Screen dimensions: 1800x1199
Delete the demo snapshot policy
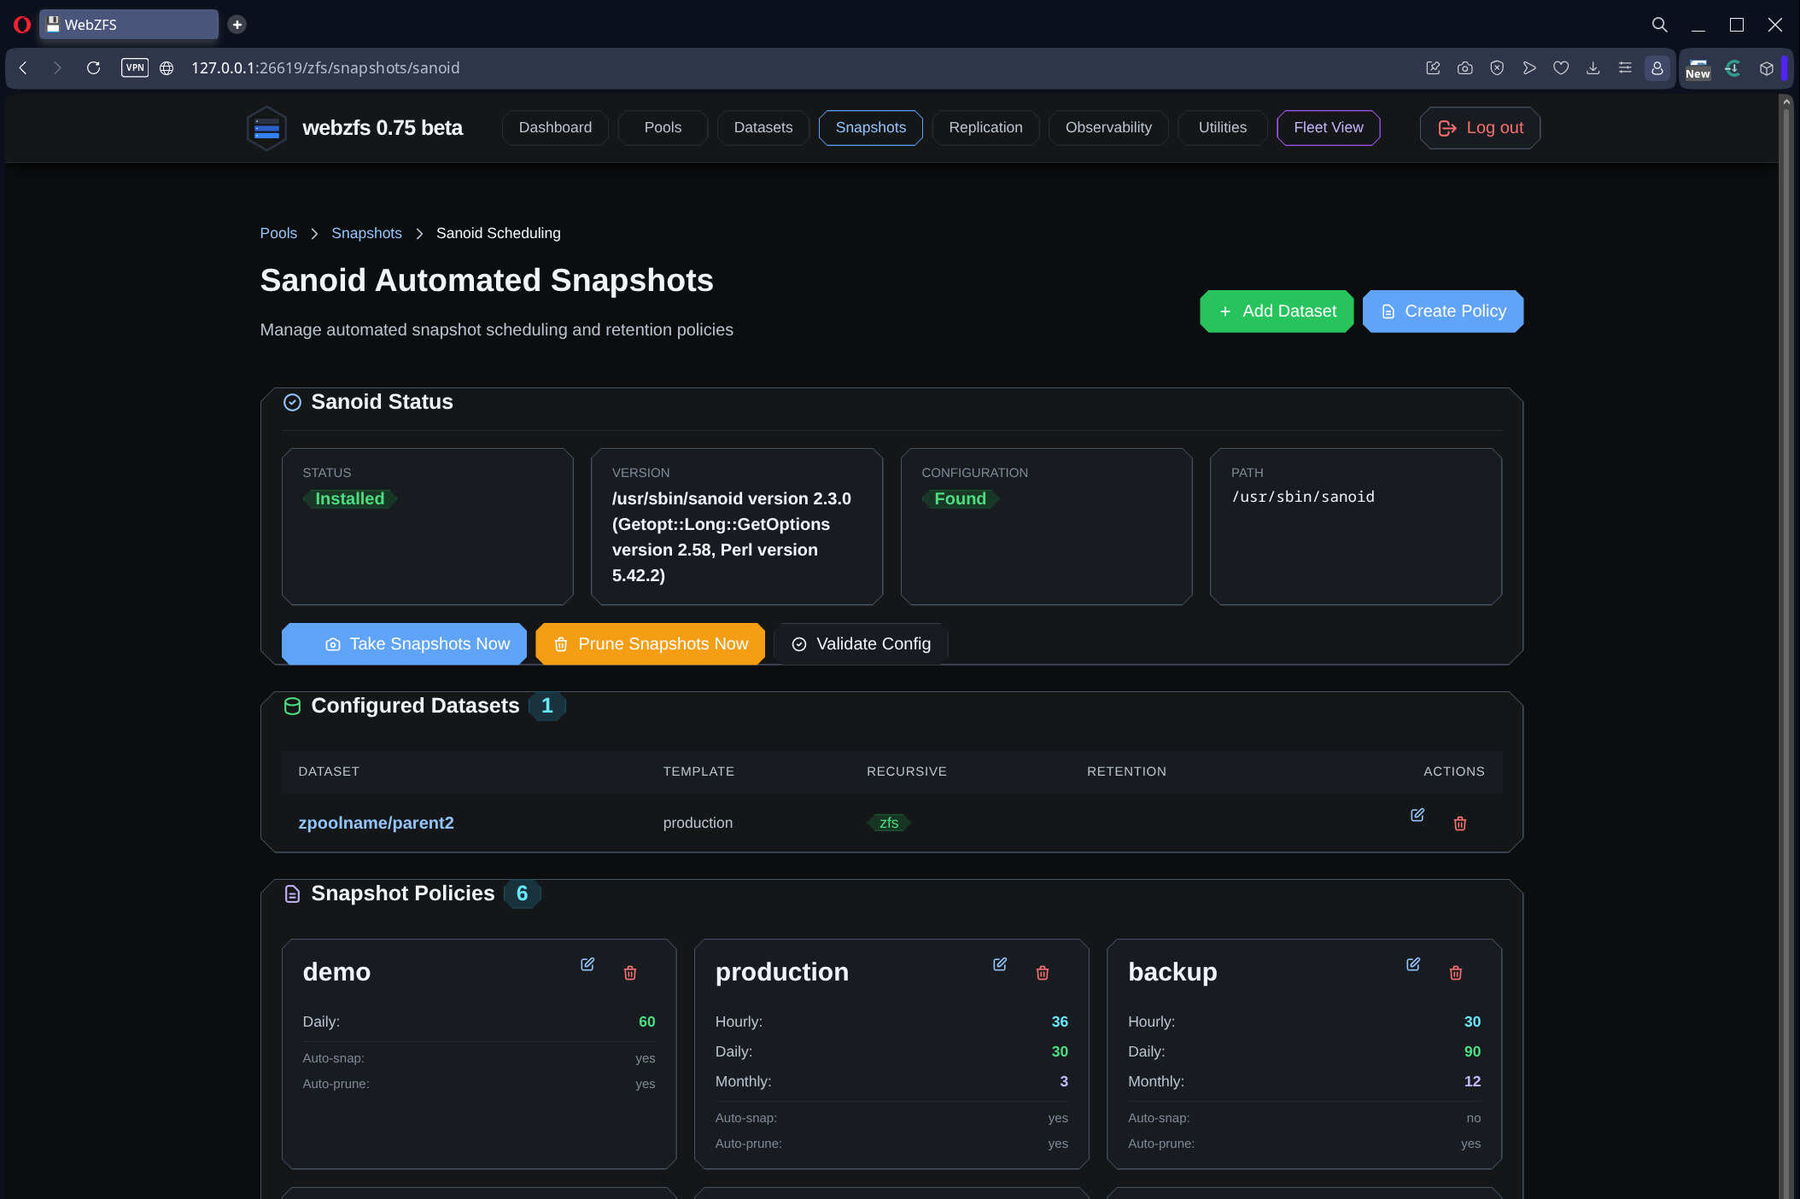coord(630,973)
